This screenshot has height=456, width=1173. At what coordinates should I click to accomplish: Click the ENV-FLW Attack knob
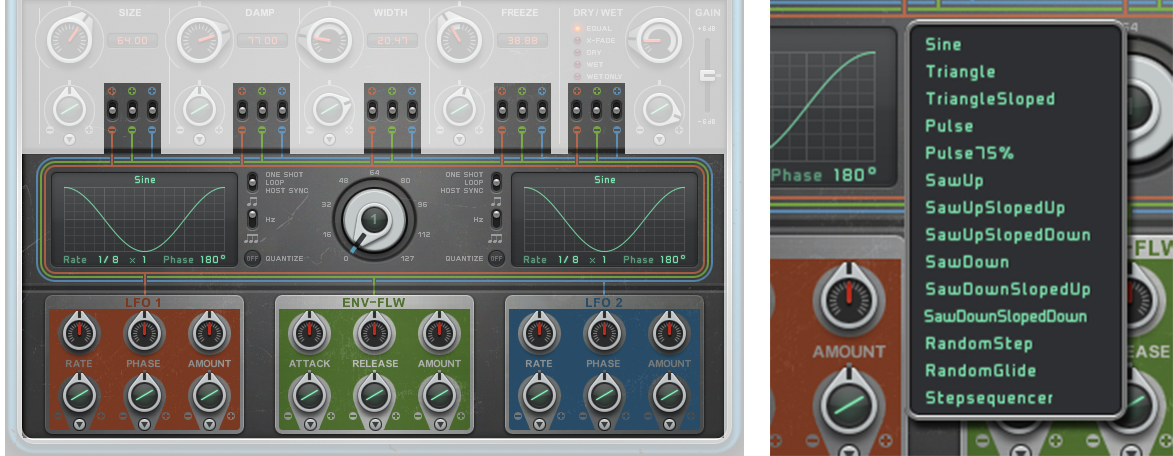pyautogui.click(x=309, y=331)
